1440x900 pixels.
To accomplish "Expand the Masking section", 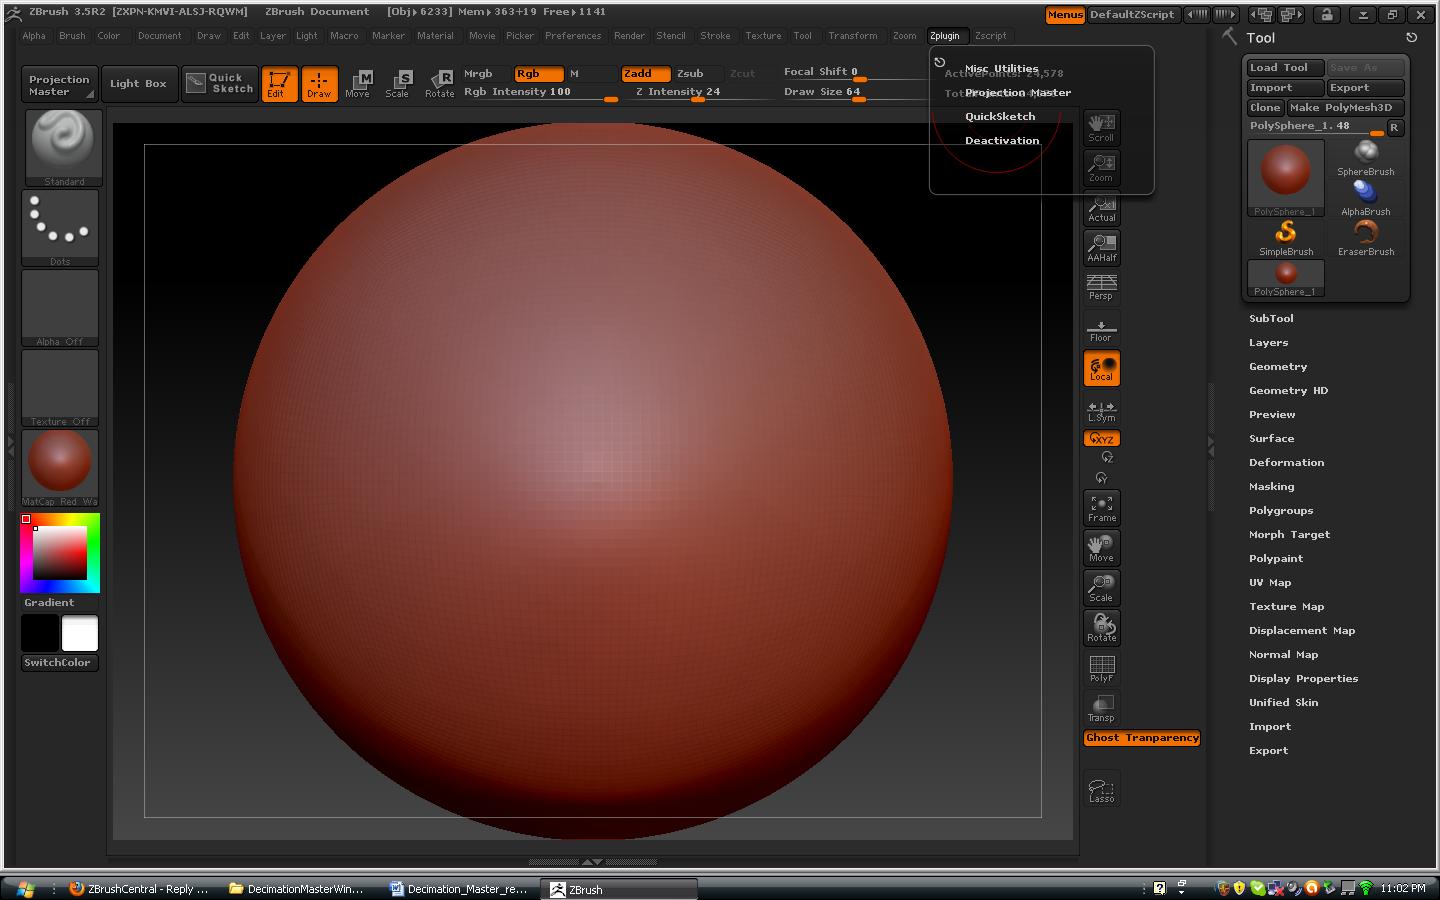I will tap(1271, 486).
